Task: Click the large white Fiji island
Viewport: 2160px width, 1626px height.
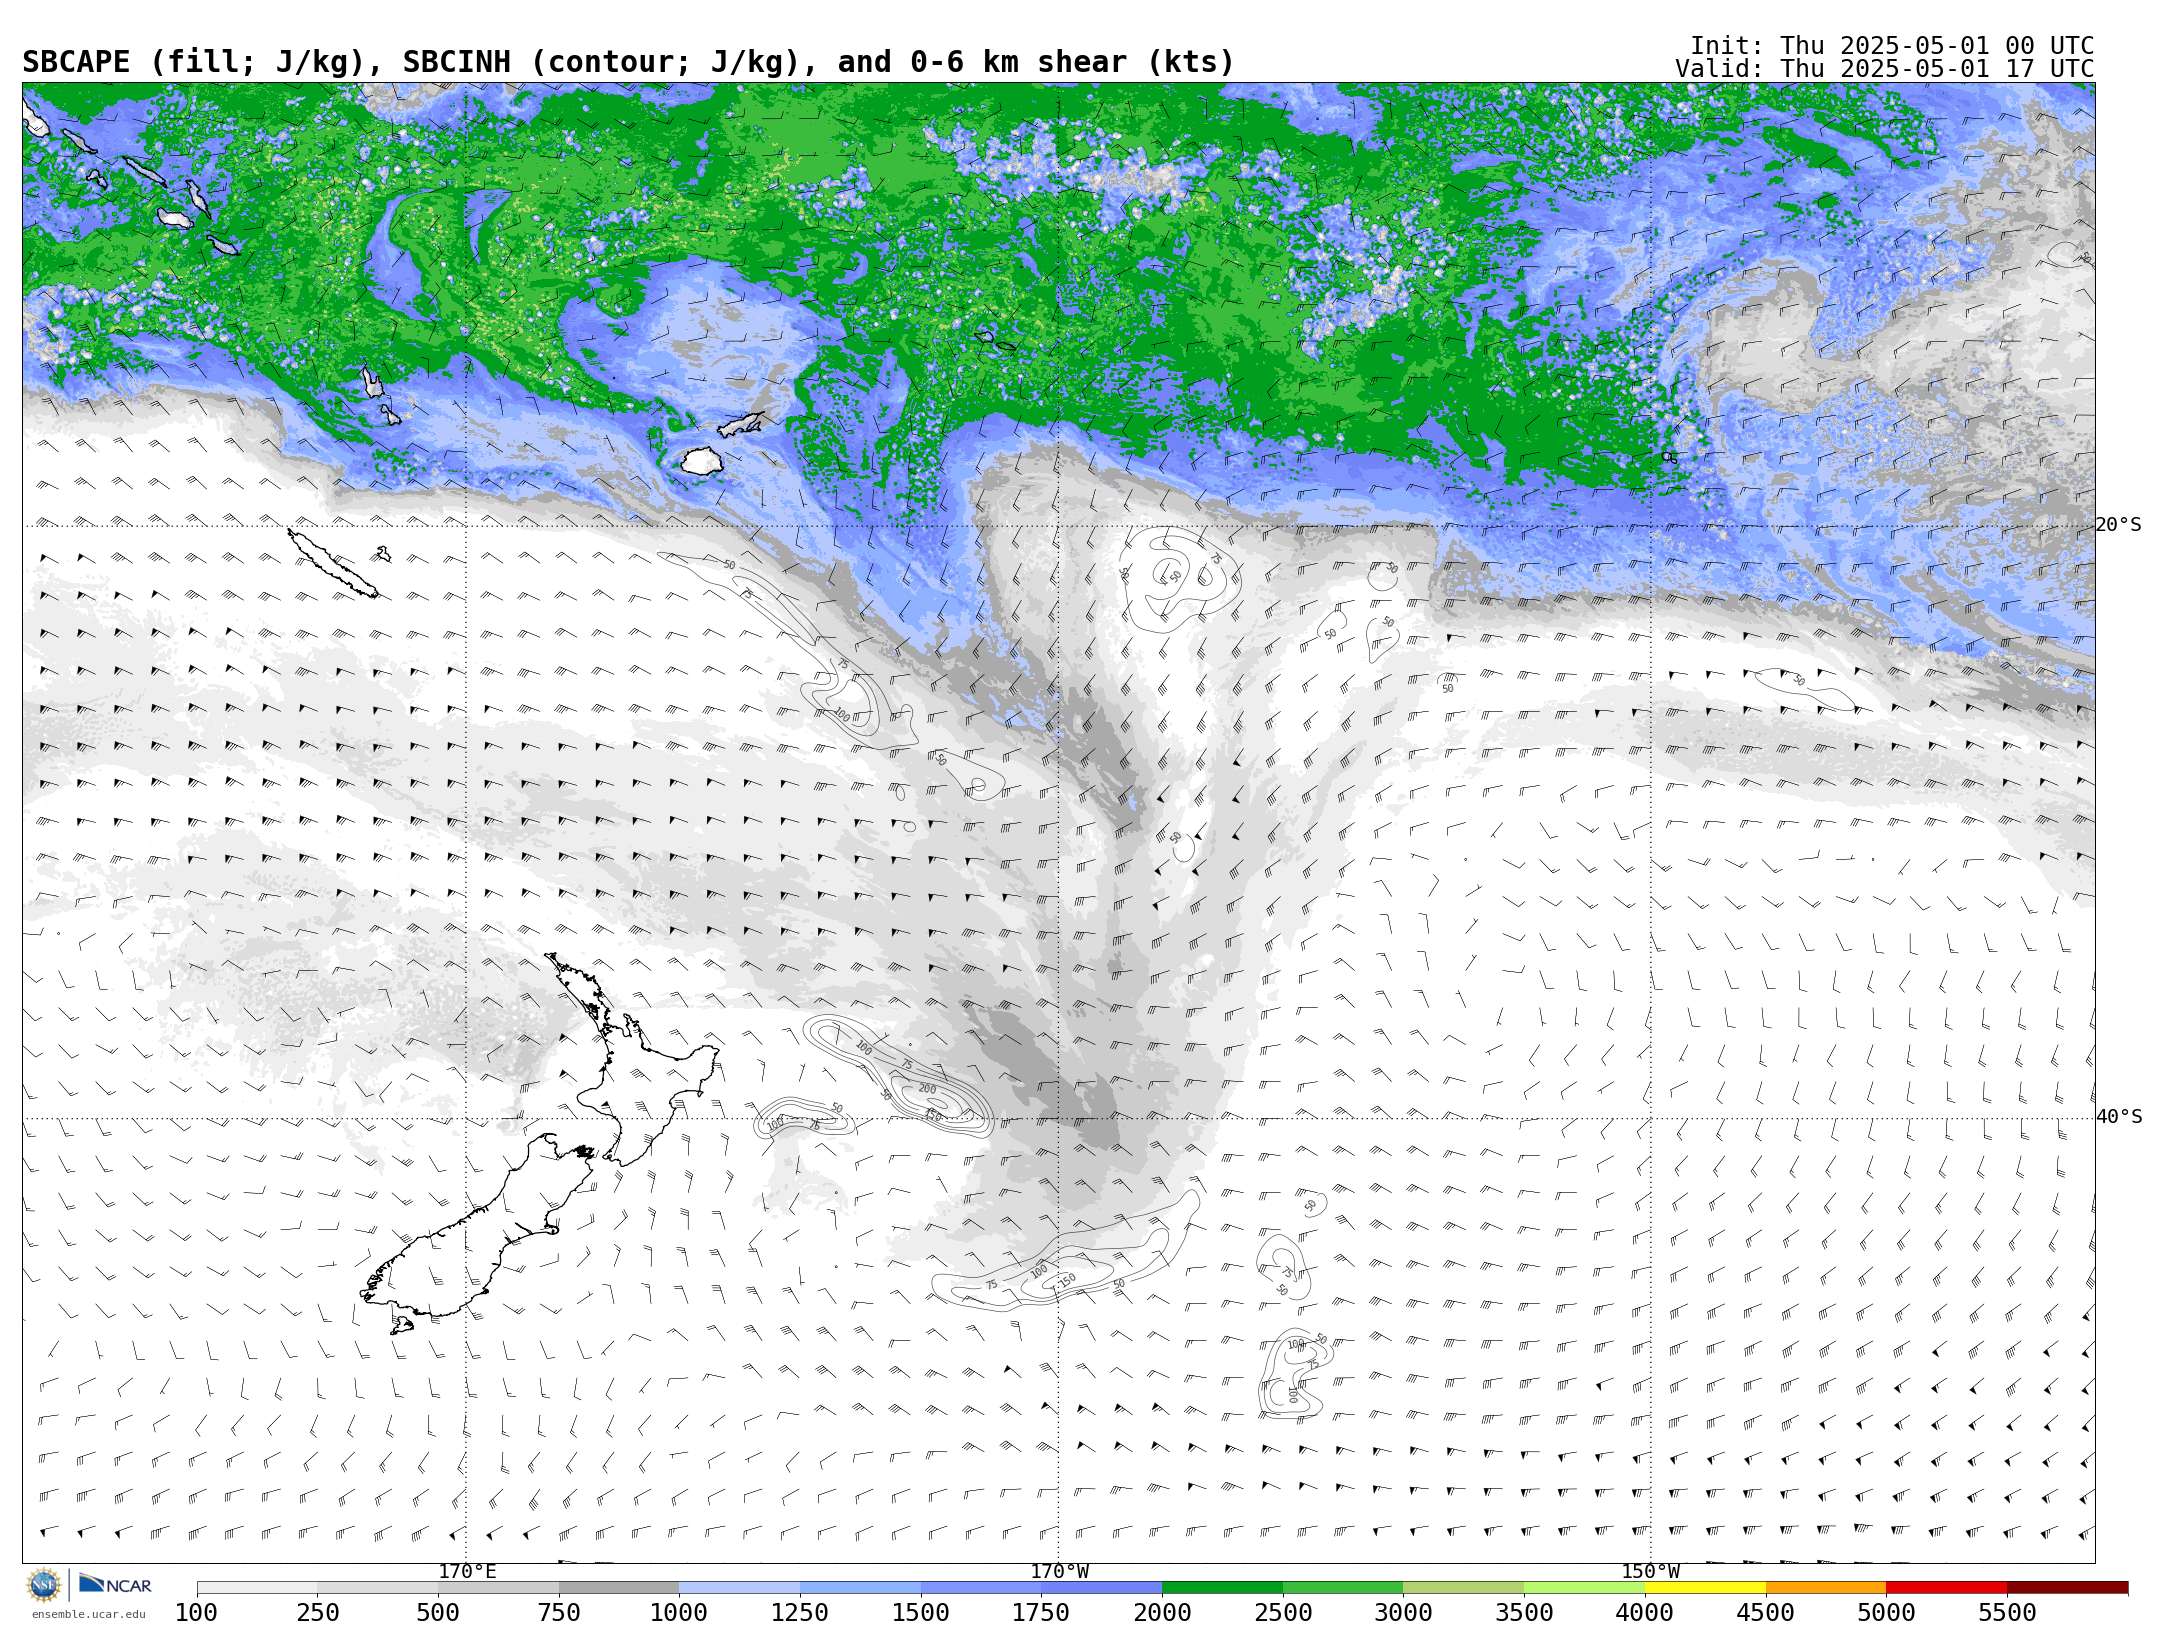Action: click(x=702, y=461)
